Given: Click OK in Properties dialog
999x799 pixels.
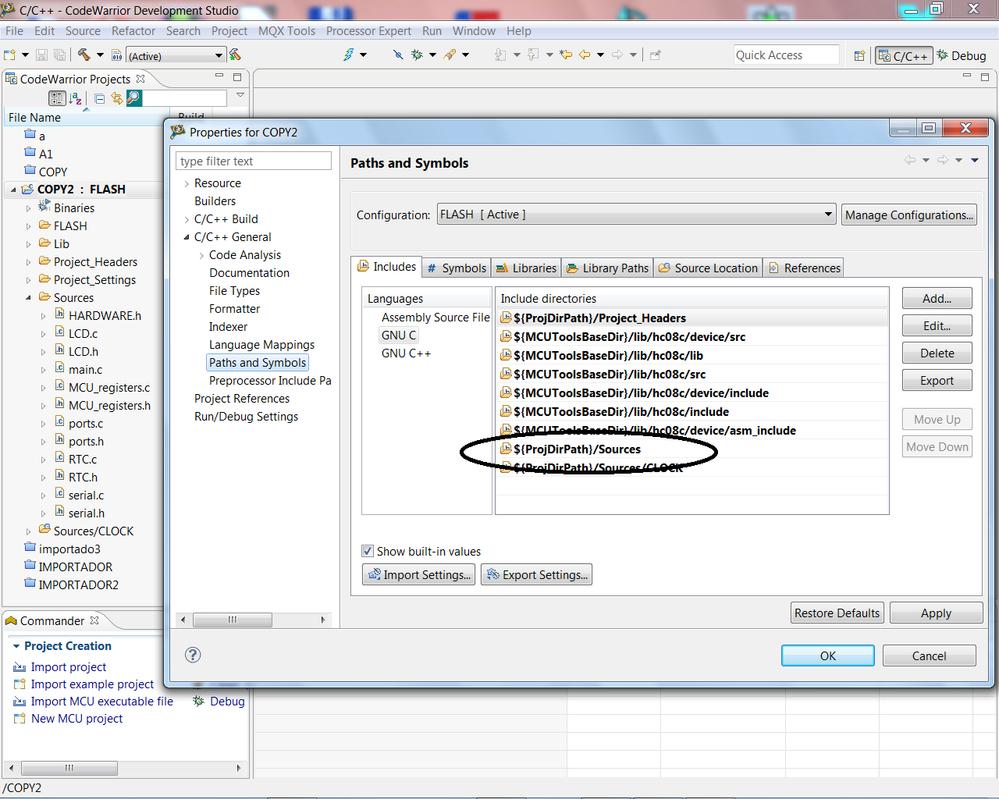Looking at the screenshot, I should pyautogui.click(x=828, y=656).
